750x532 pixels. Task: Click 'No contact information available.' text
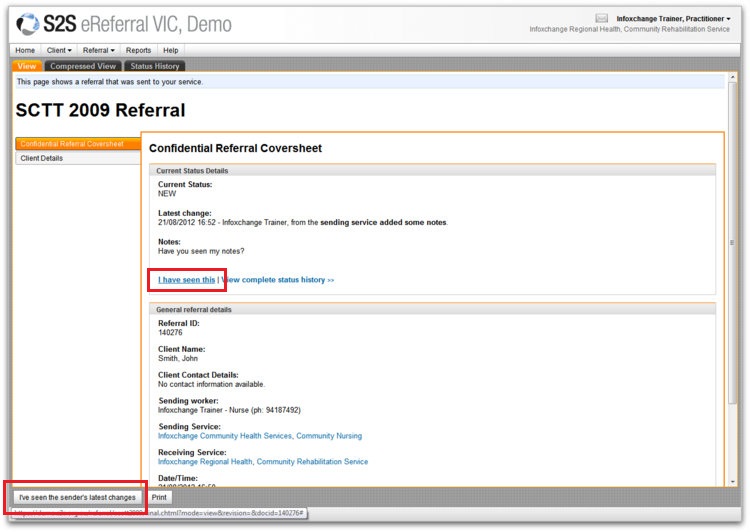coord(211,384)
